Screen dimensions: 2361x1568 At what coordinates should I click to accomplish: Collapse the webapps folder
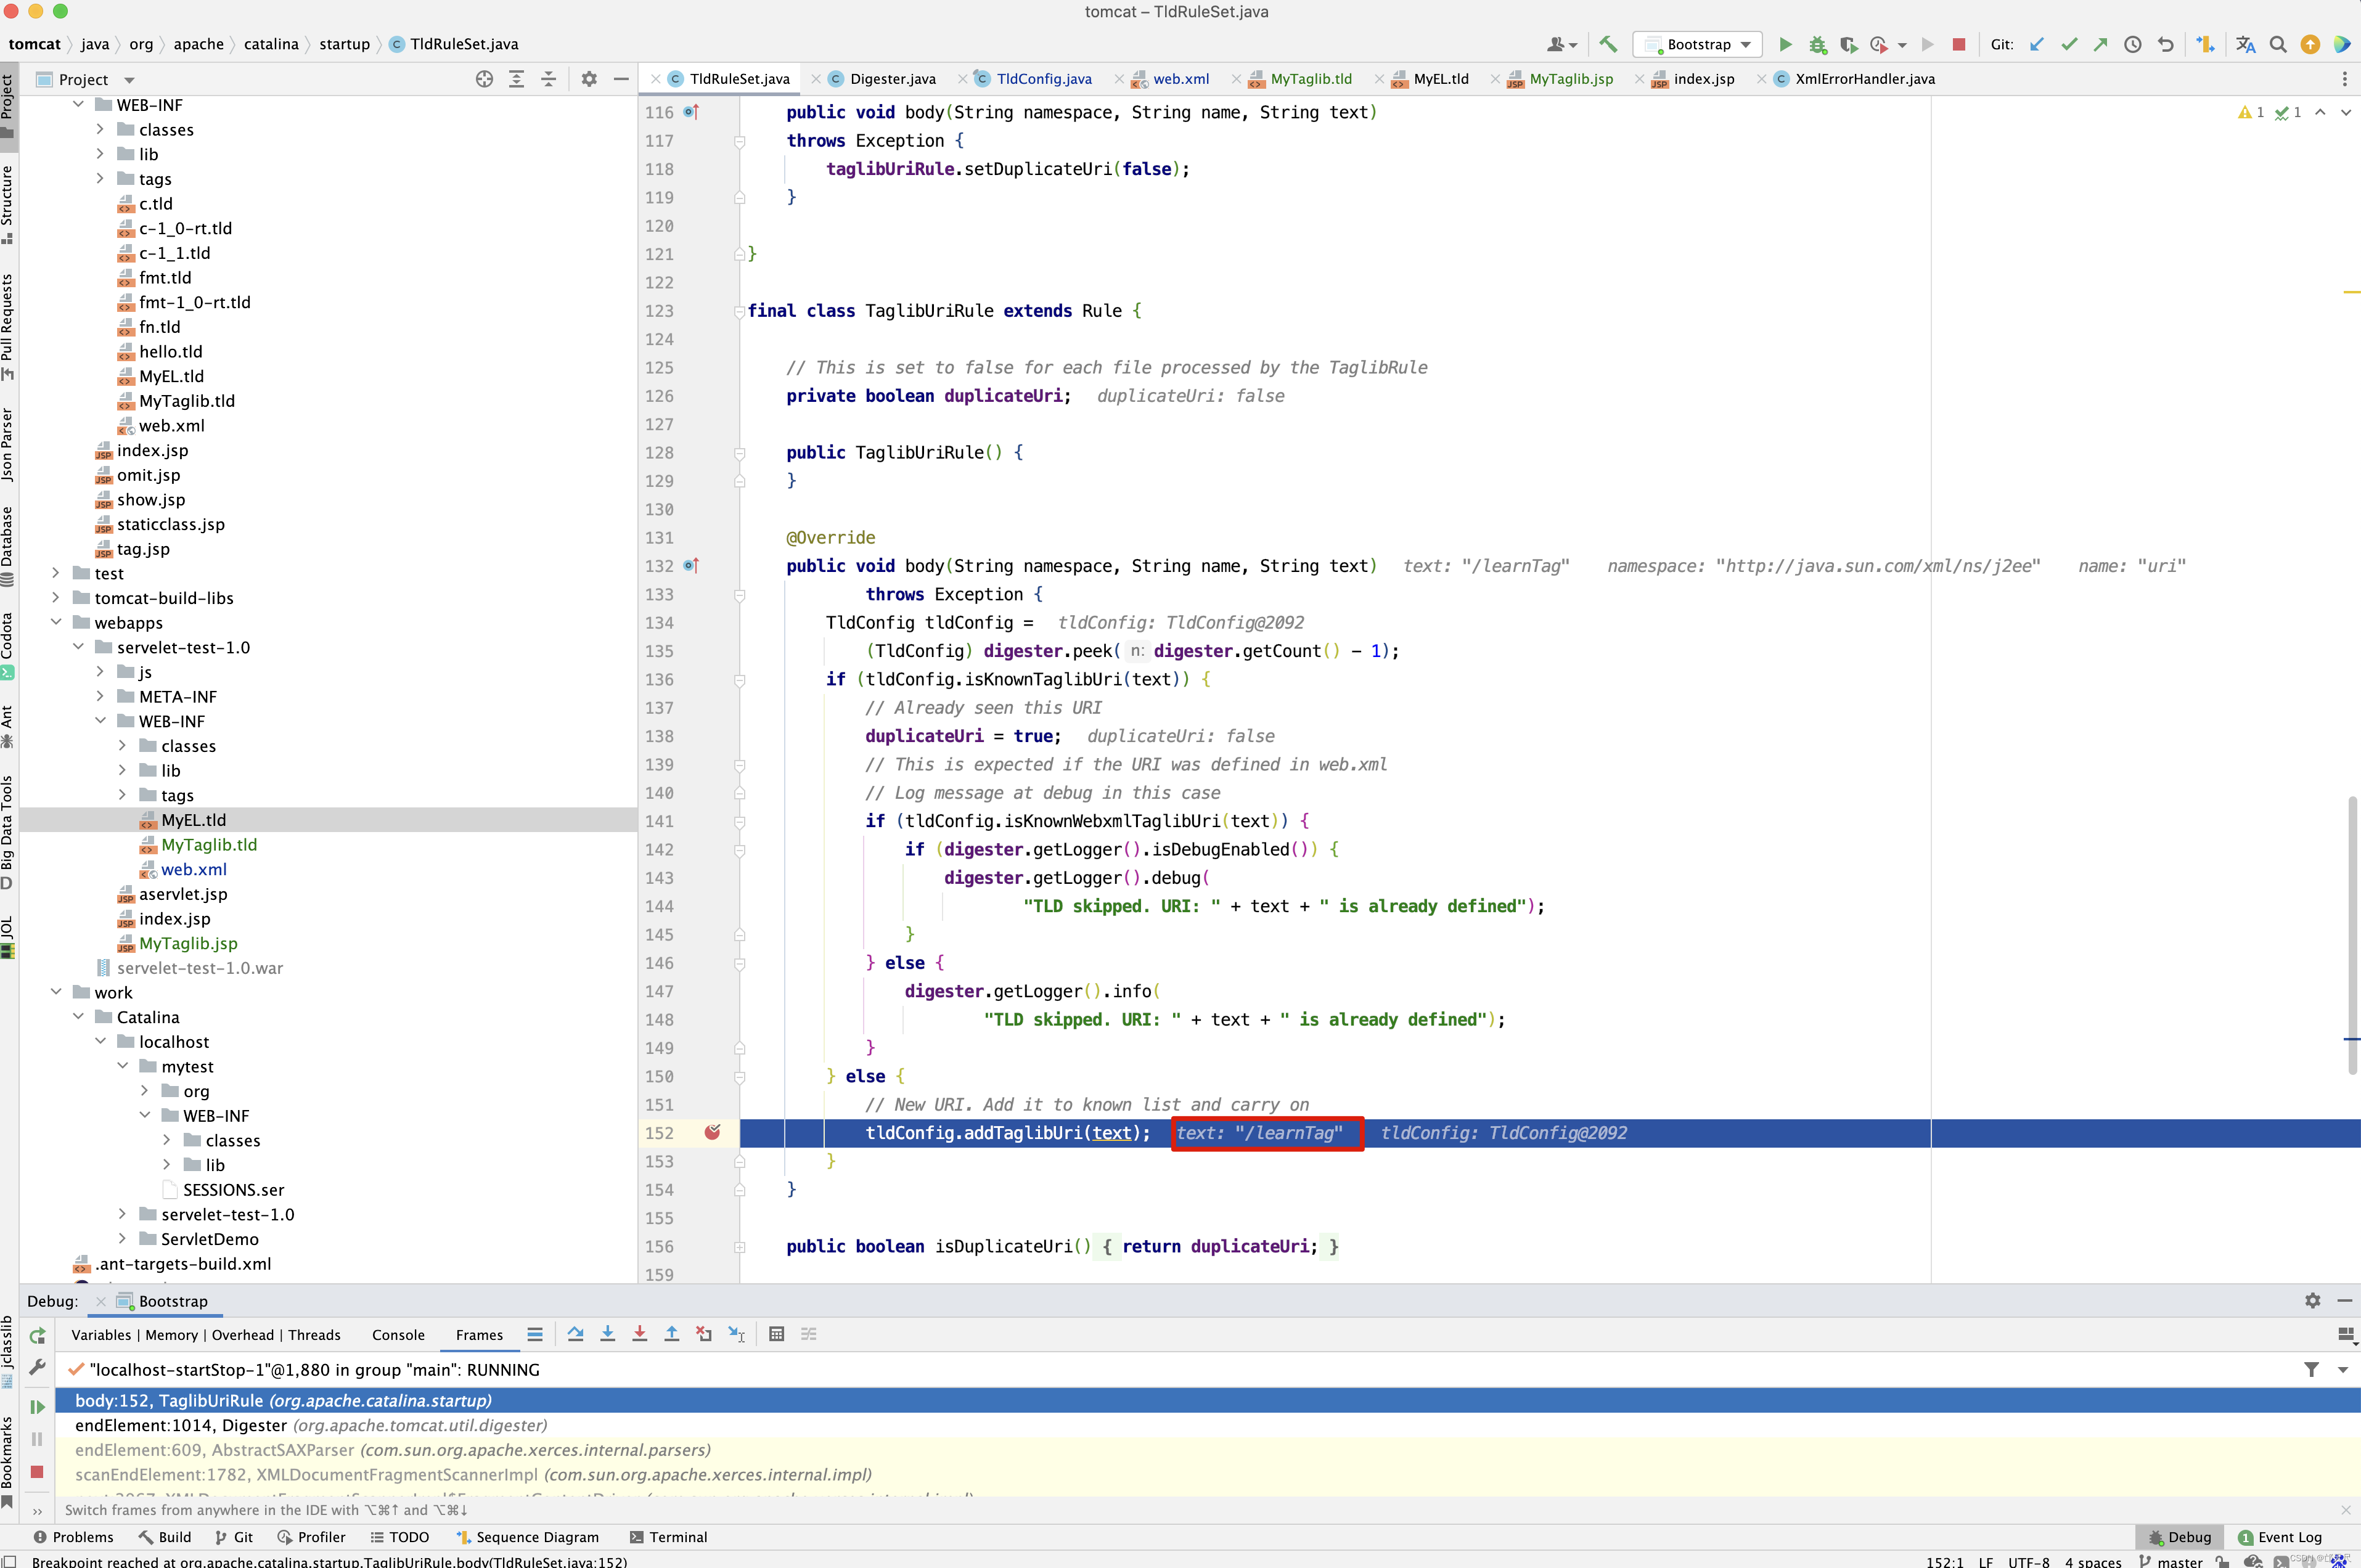tap(56, 622)
